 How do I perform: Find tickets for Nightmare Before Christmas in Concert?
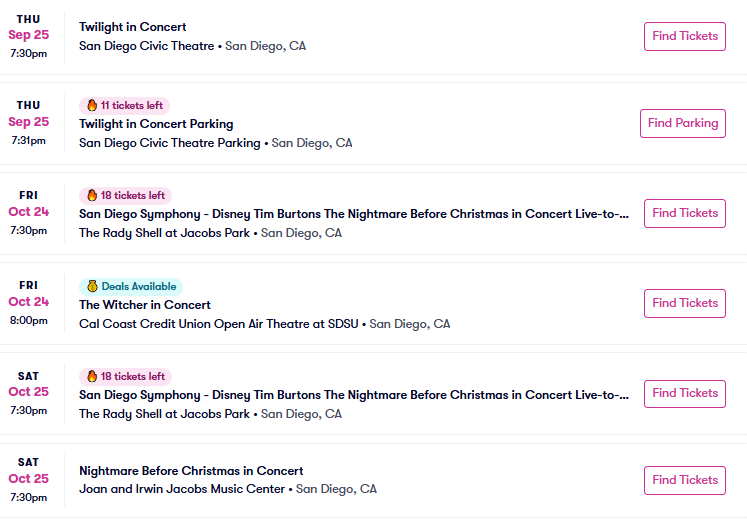pyautogui.click(x=684, y=480)
